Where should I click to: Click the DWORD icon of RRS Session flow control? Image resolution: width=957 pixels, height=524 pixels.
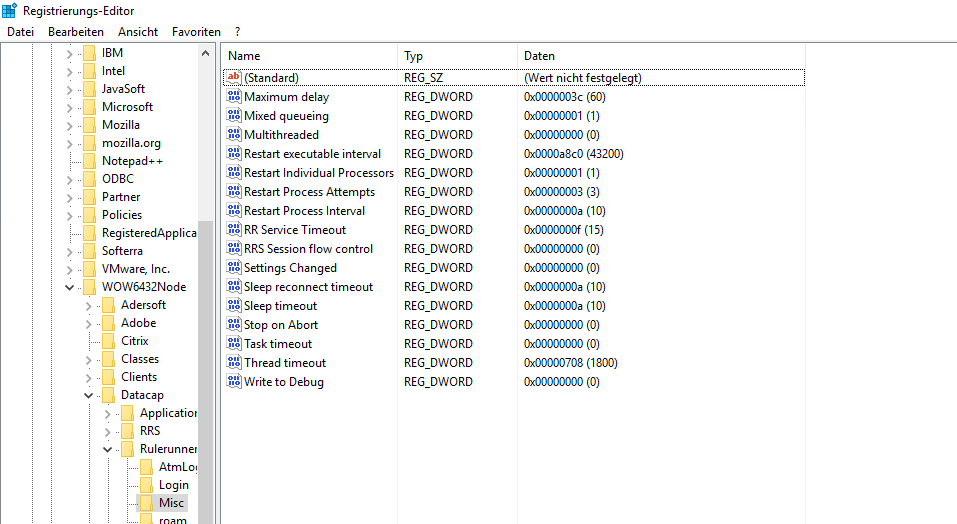point(233,248)
